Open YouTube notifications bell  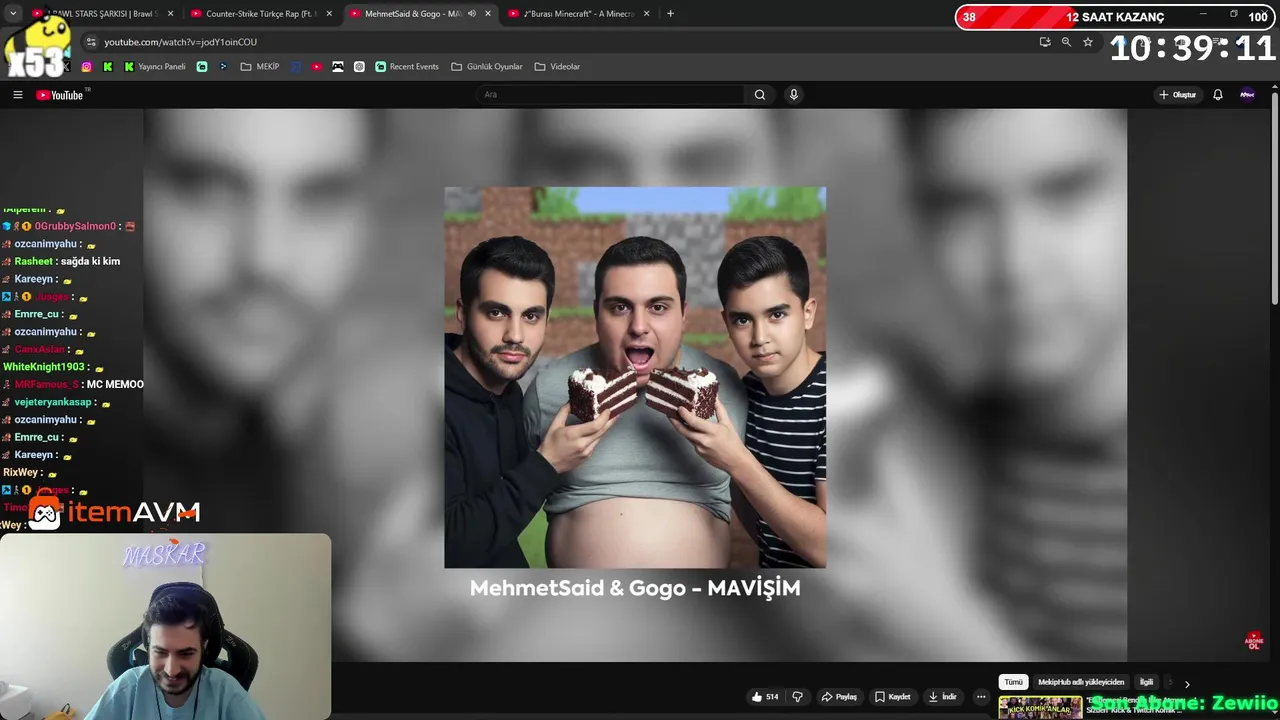coord(1218,95)
